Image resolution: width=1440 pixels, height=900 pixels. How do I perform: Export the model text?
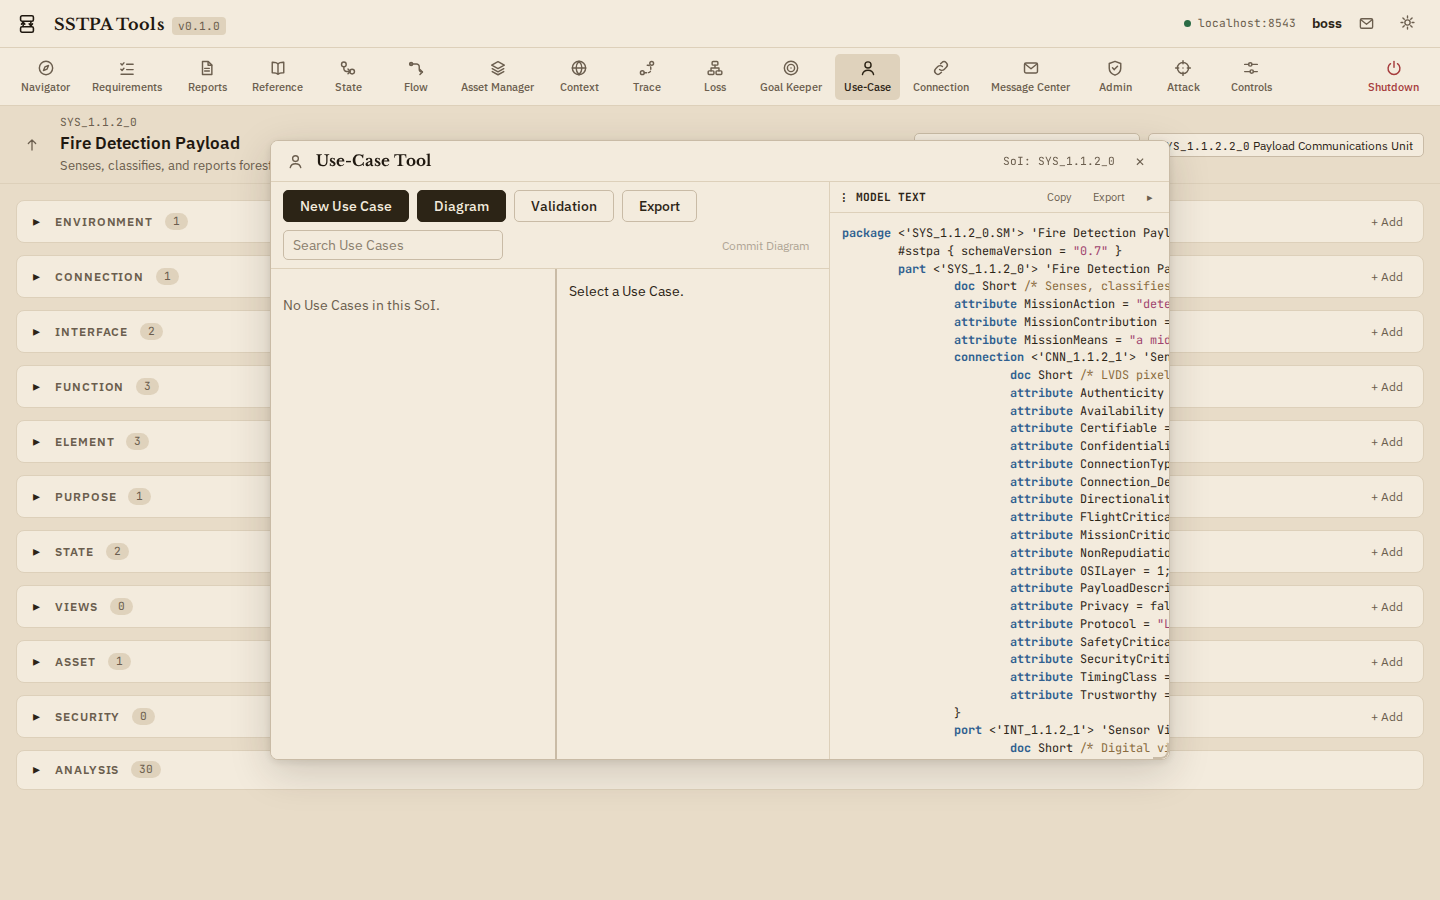[x=1108, y=197]
